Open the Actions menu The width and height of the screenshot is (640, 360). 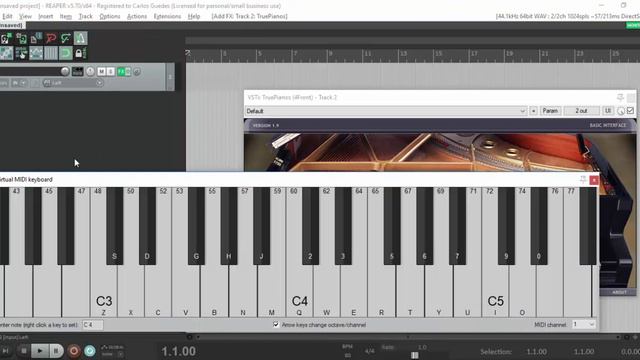tap(137, 16)
